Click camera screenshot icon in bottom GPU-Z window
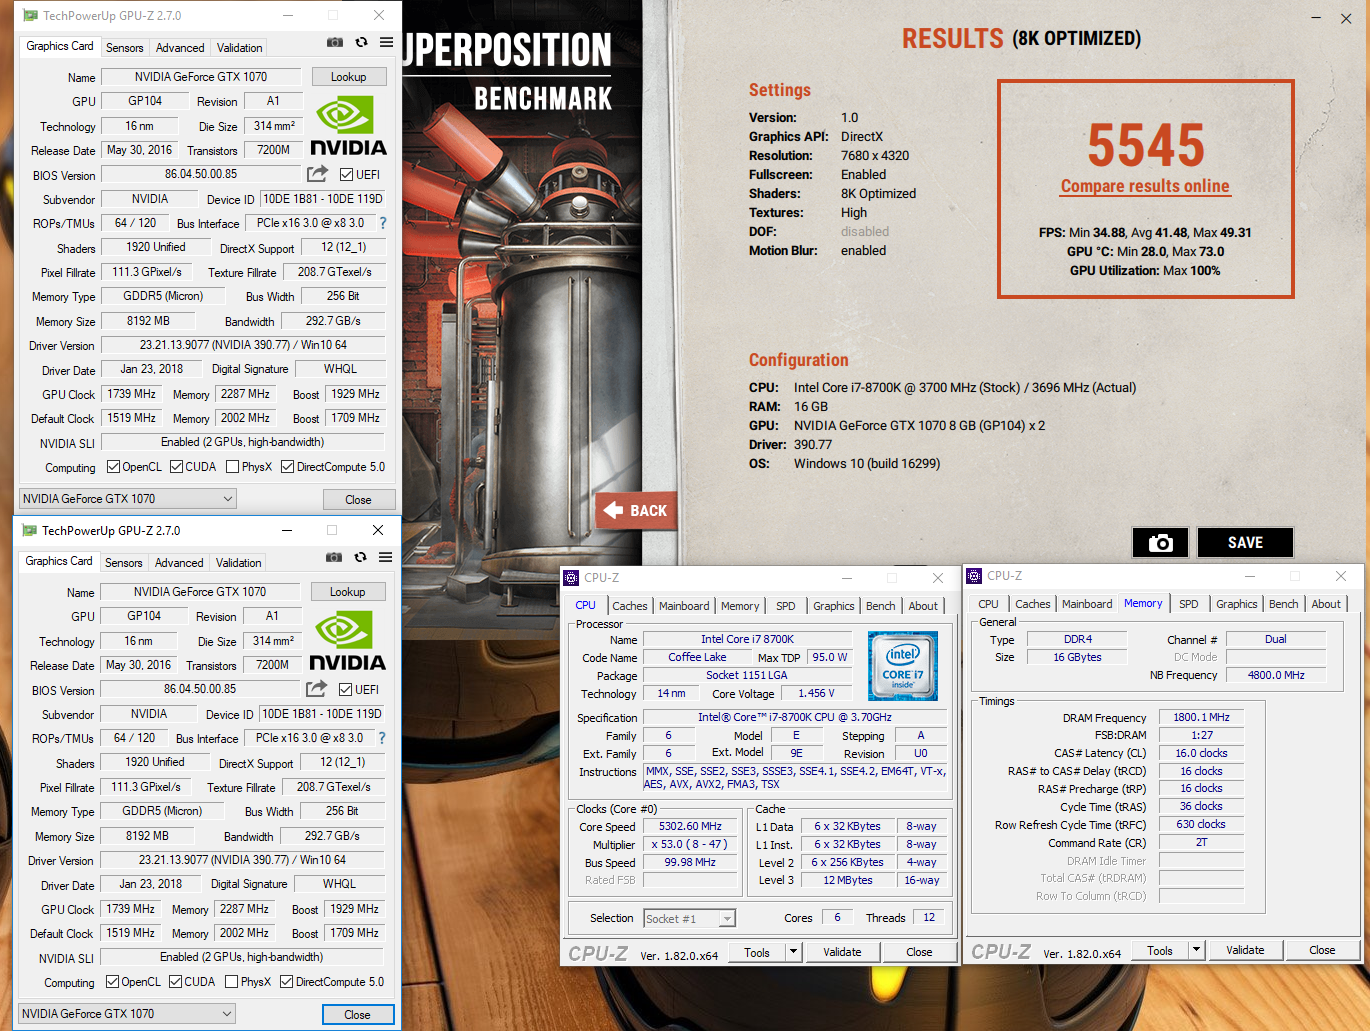Image resolution: width=1370 pixels, height=1031 pixels. (334, 557)
